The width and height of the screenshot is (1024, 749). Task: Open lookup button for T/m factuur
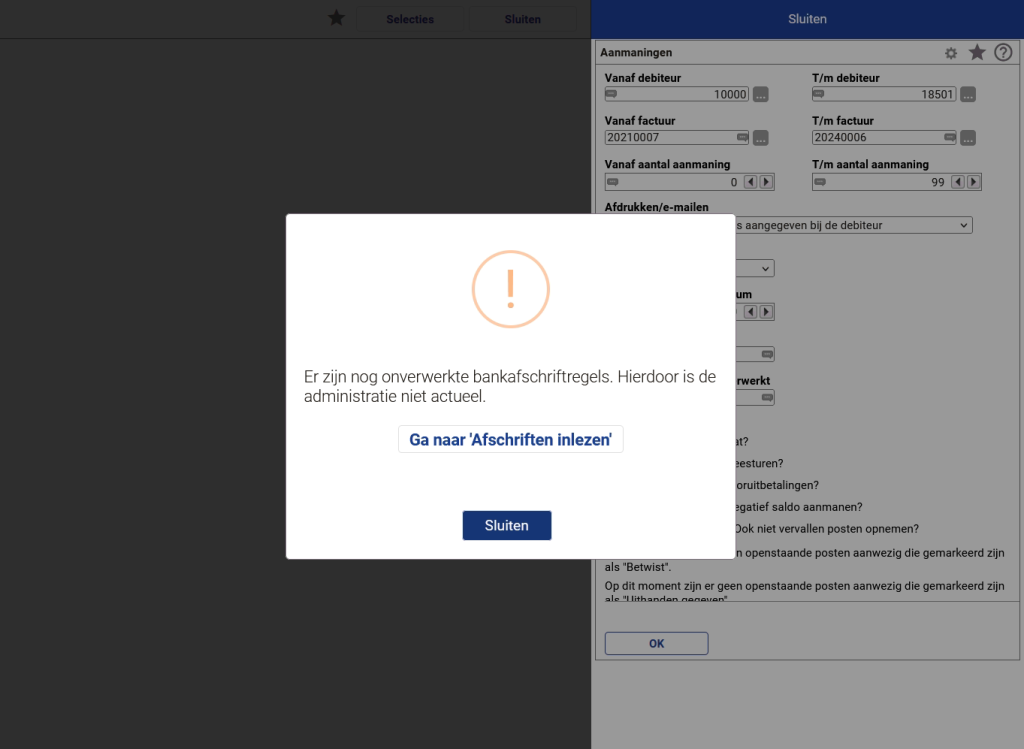coord(967,138)
